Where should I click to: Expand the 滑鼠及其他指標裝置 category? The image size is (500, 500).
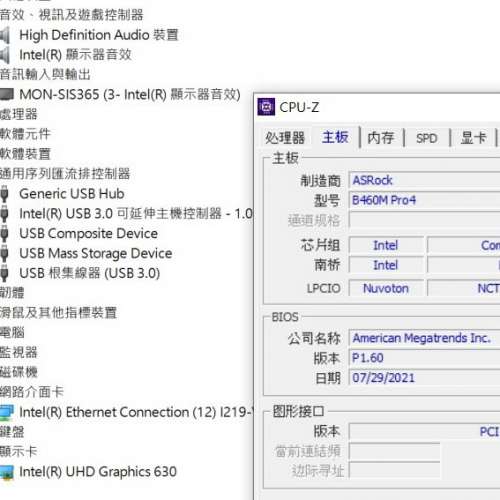coord(58,313)
